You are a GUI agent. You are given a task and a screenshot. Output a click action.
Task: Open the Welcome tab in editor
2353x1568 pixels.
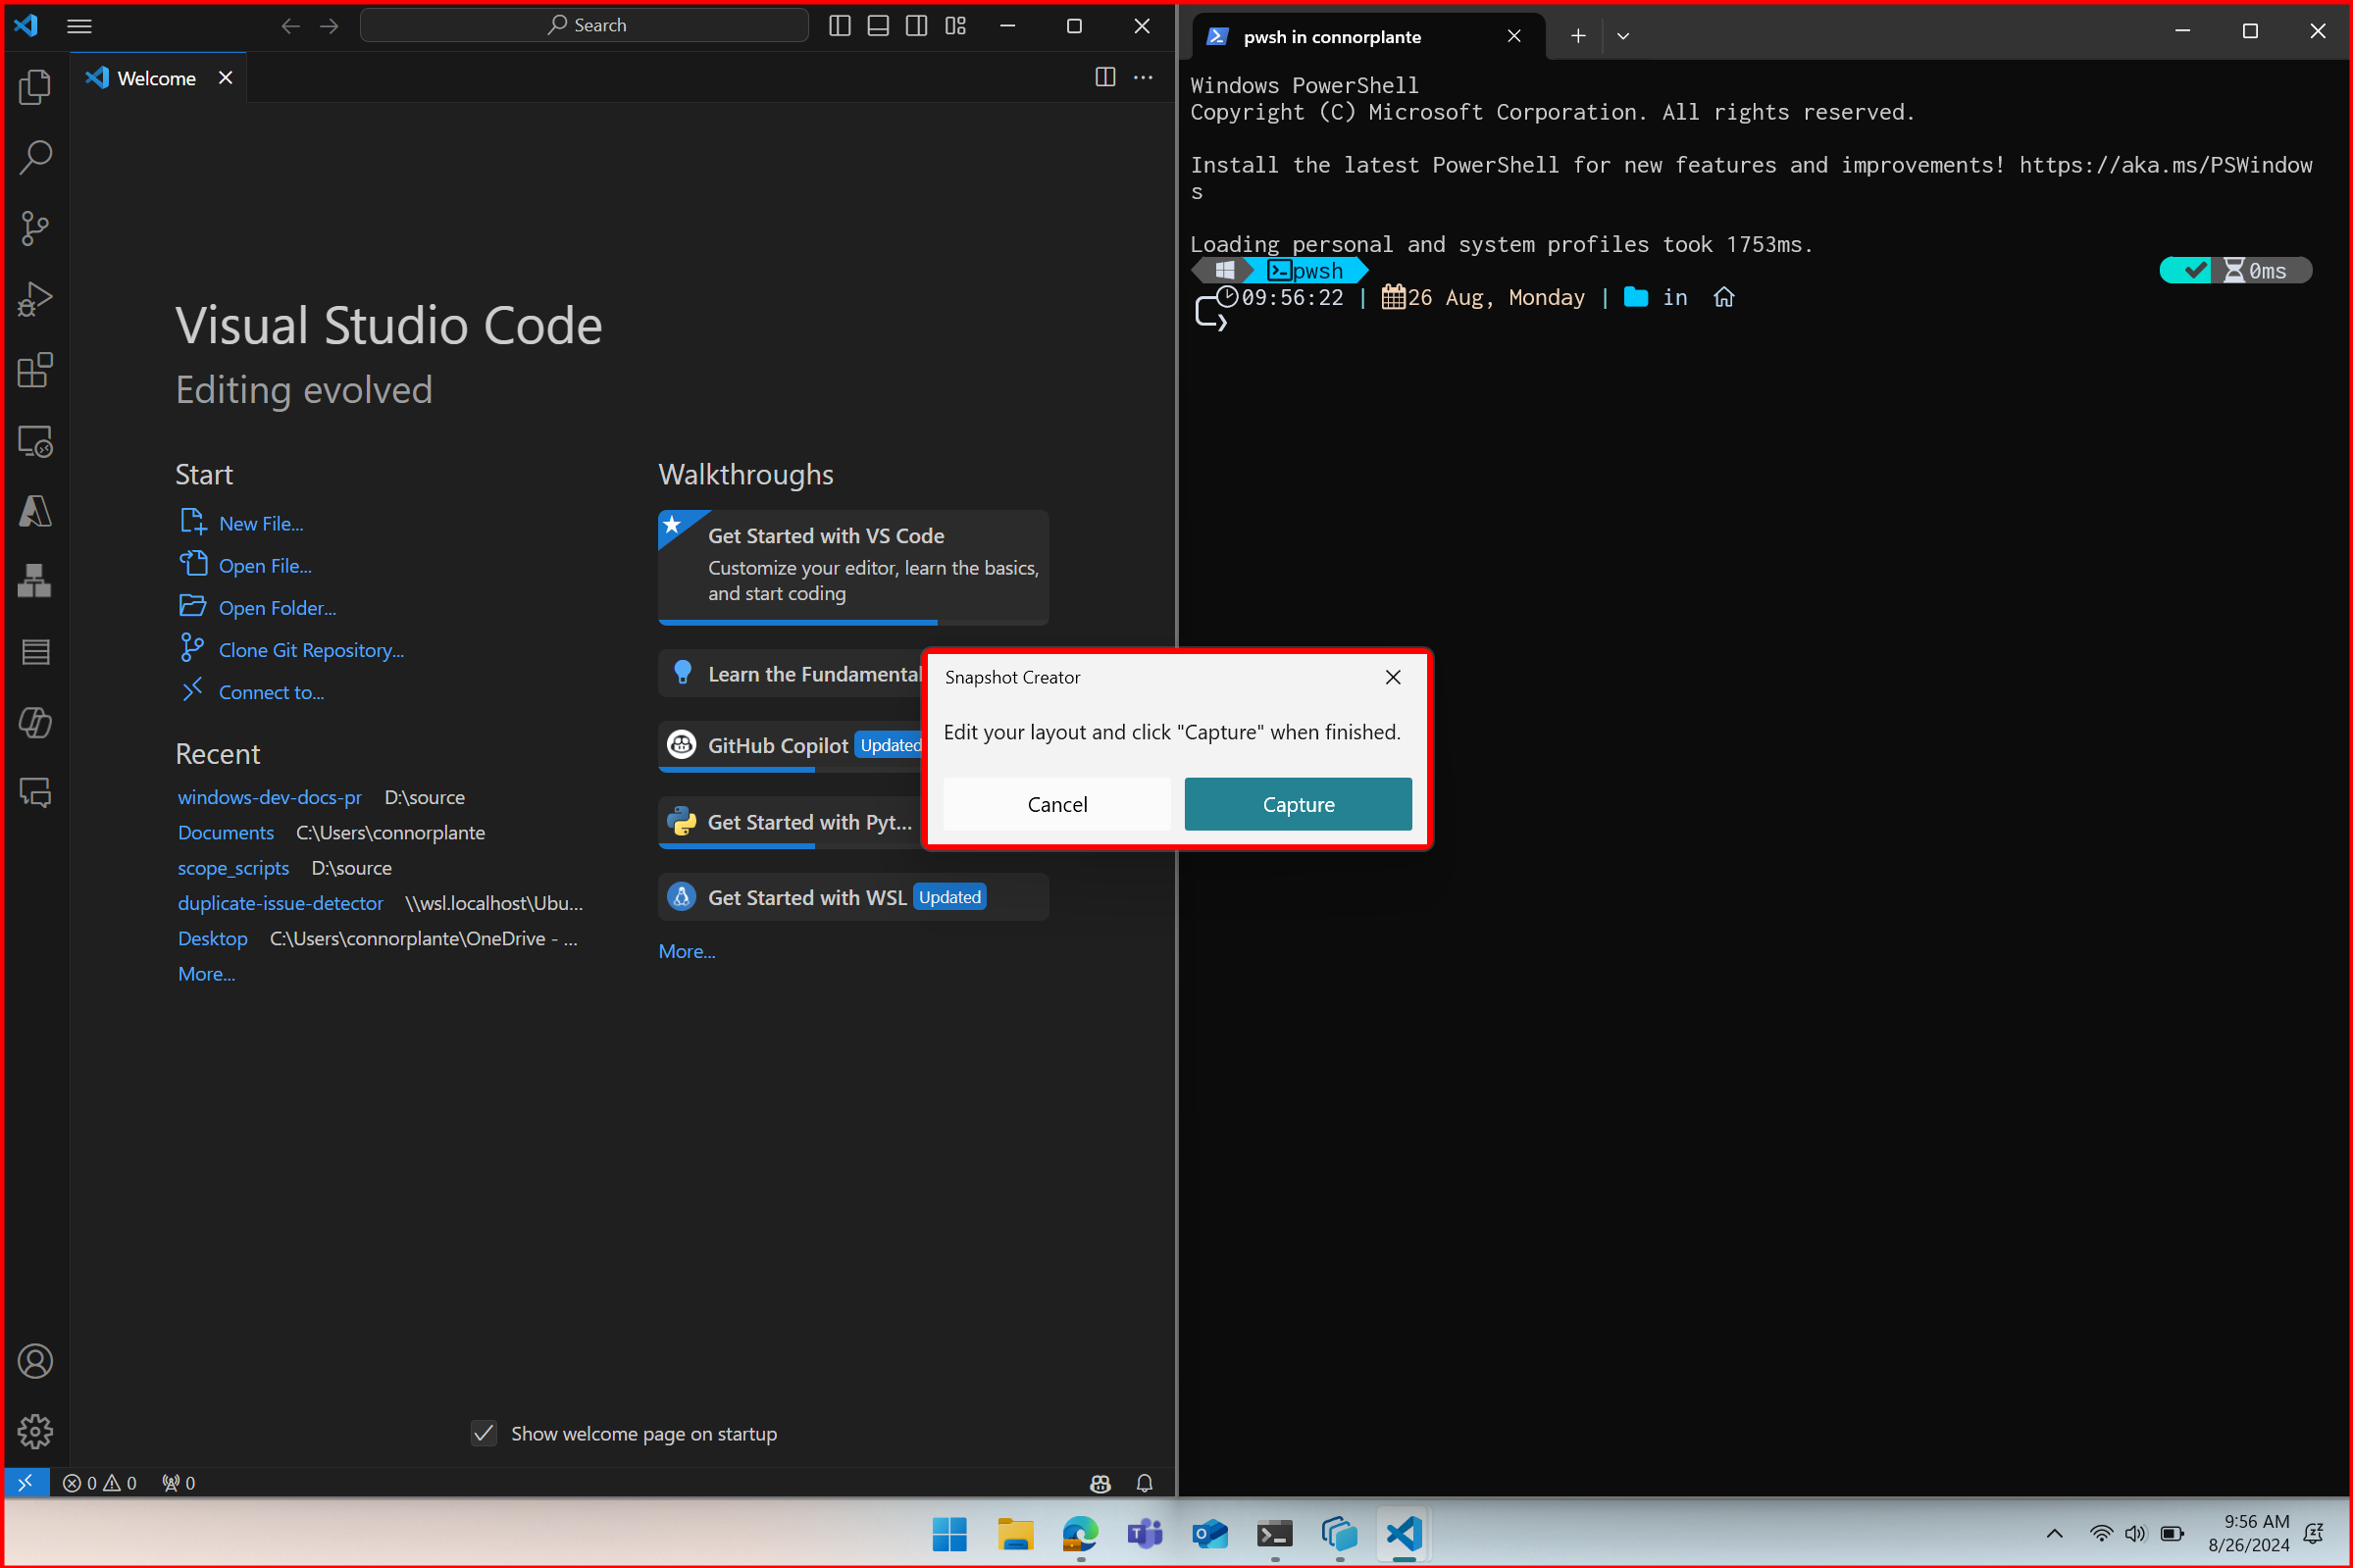point(154,77)
